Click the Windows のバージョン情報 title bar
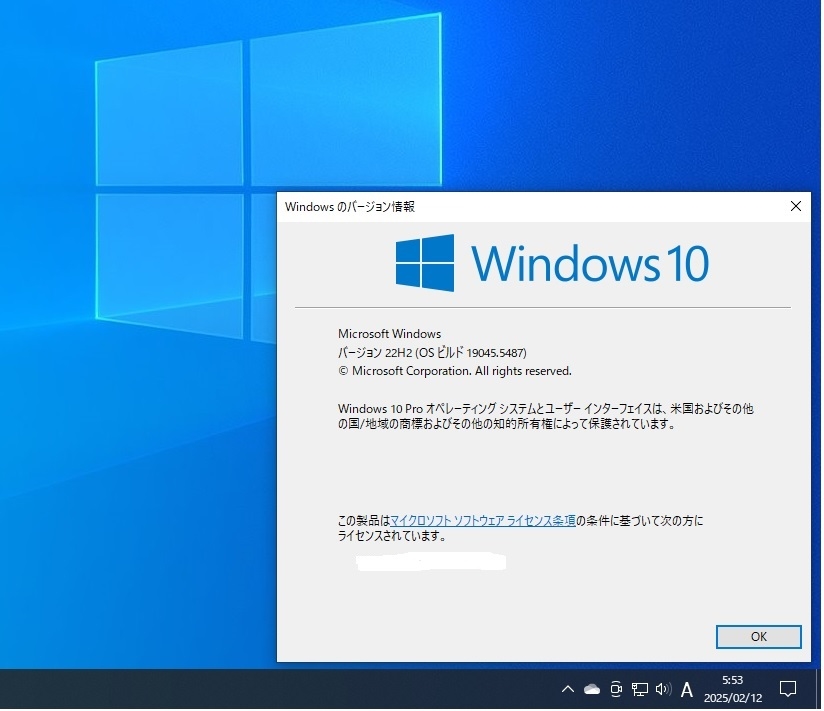This screenshot has width=824, height=711. point(531,207)
